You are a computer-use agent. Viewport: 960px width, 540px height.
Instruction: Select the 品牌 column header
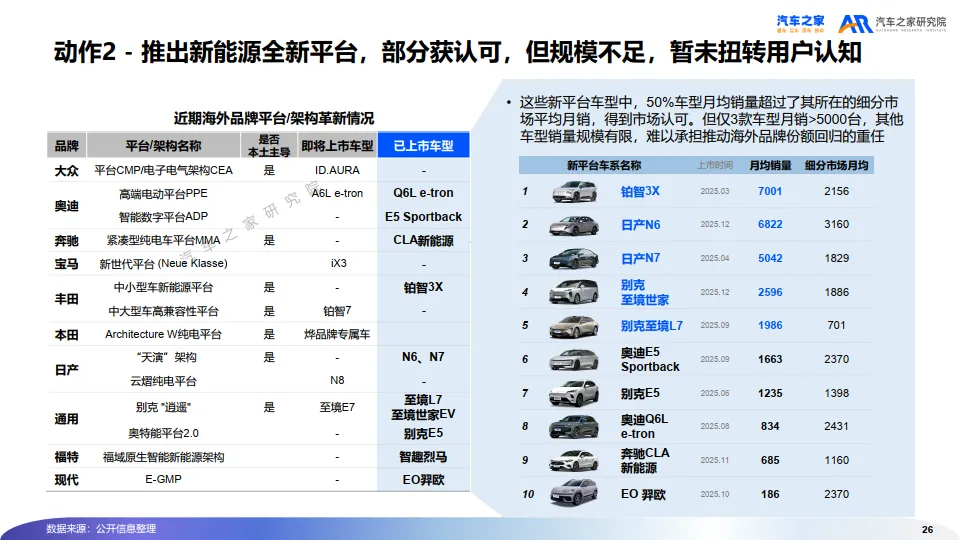tap(67, 146)
